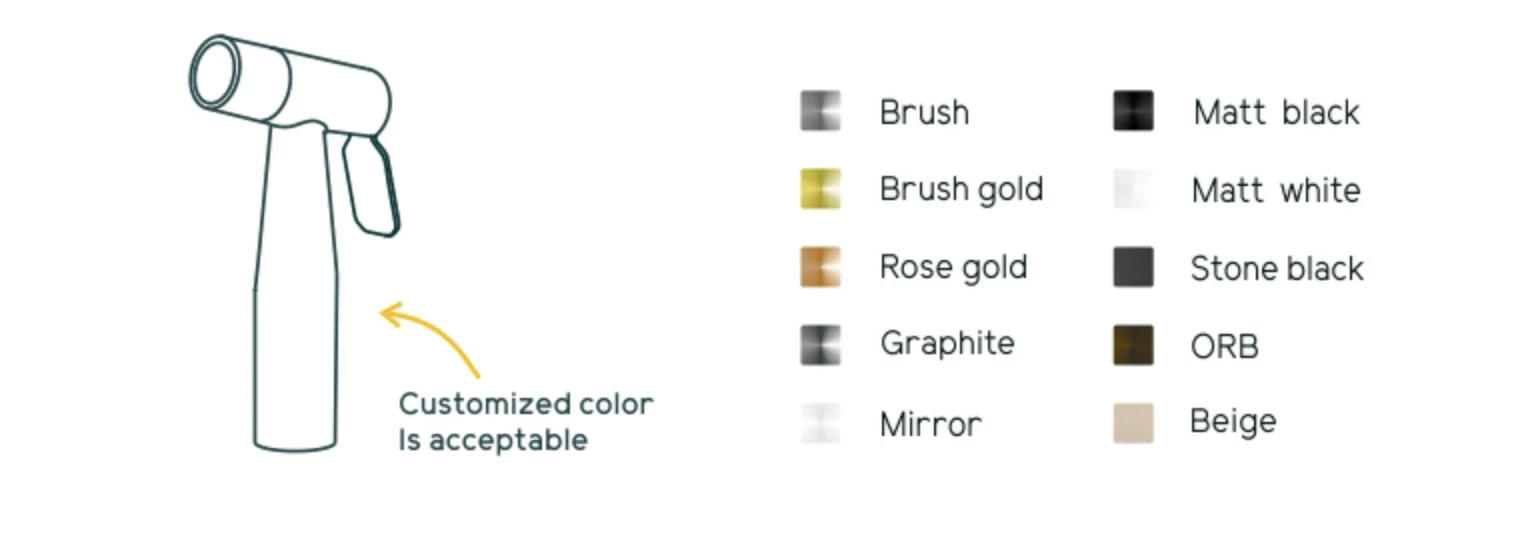The height and width of the screenshot is (540, 1520).
Task: Click the Graphite finish swatch
Action: point(820,345)
